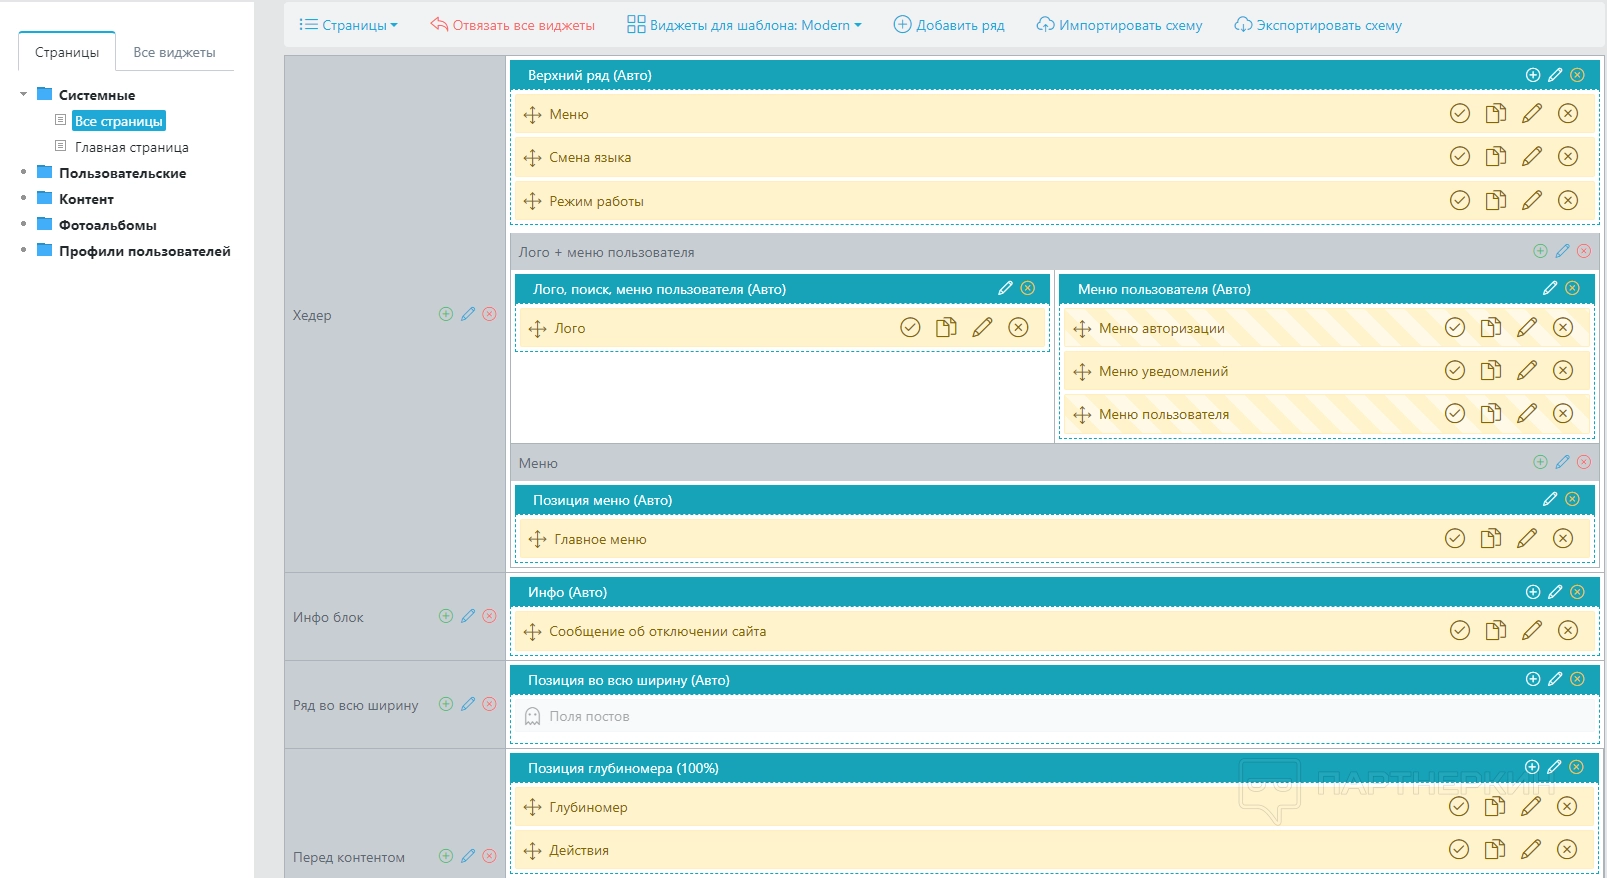Collapse the Системные folder in tree

(x=23, y=95)
